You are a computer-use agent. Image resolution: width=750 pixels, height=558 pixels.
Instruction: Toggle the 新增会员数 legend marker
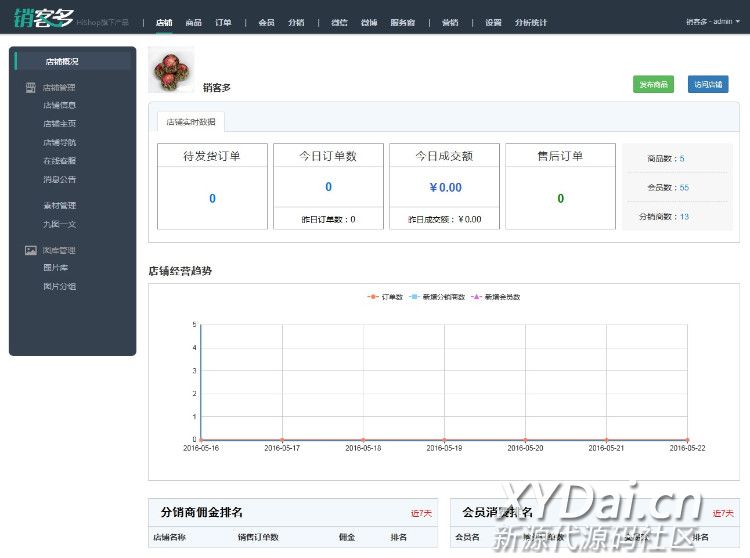pyautogui.click(x=476, y=297)
